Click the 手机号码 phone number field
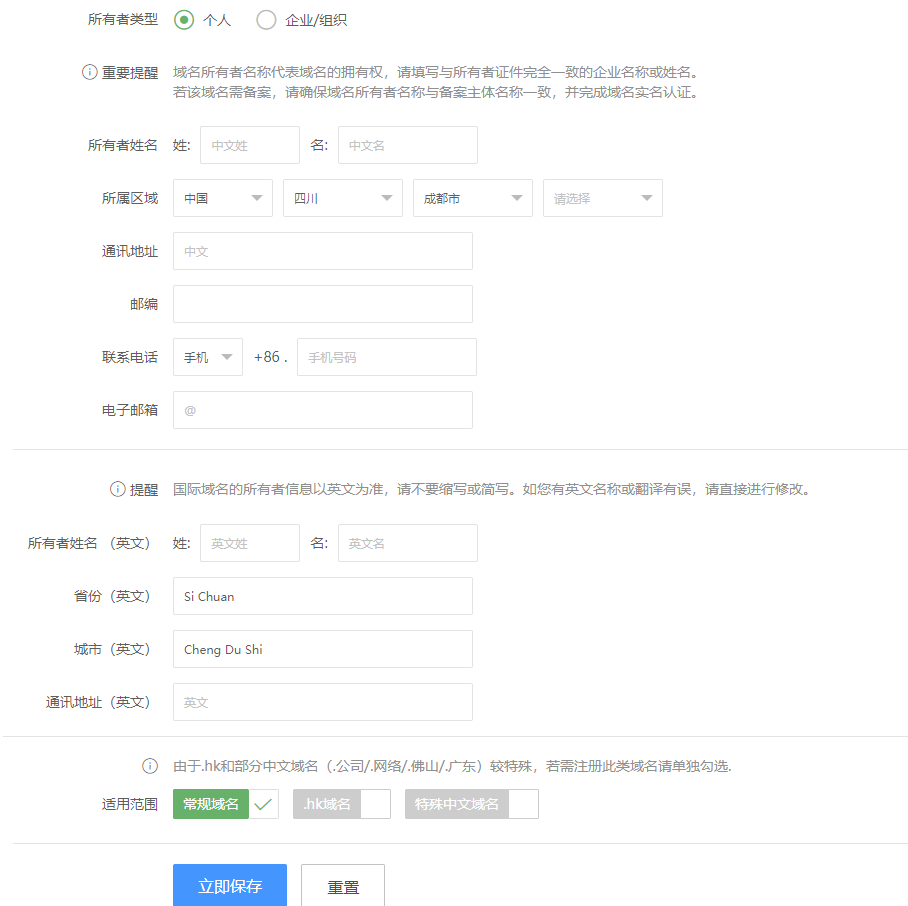The width and height of the screenshot is (908, 906). coord(387,357)
